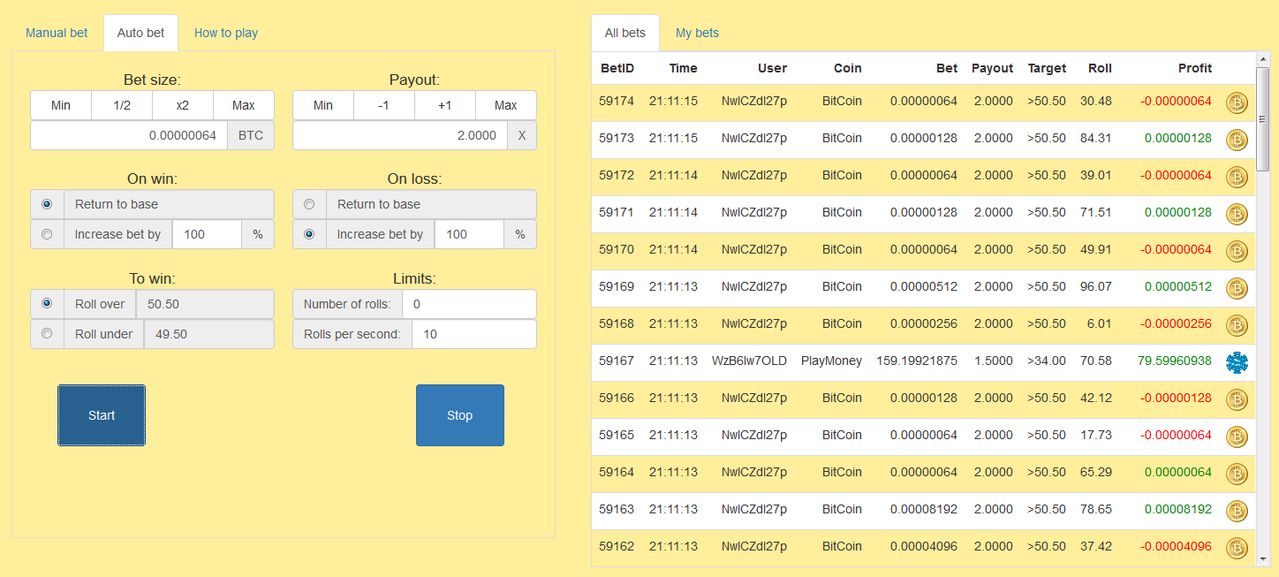Click the Bitcoin coin icon for bet 59170

coord(1237,251)
